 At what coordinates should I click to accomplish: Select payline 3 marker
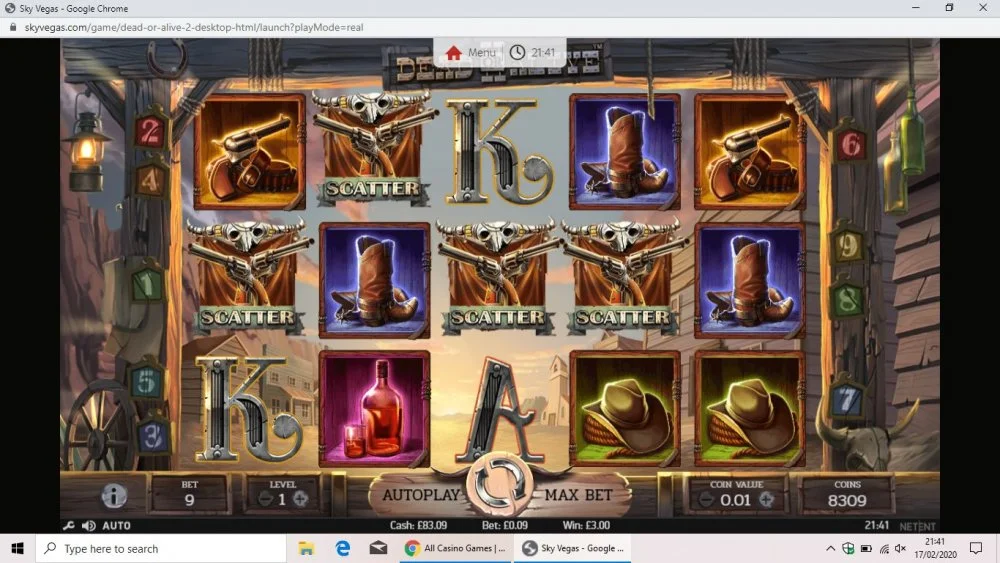(x=152, y=436)
